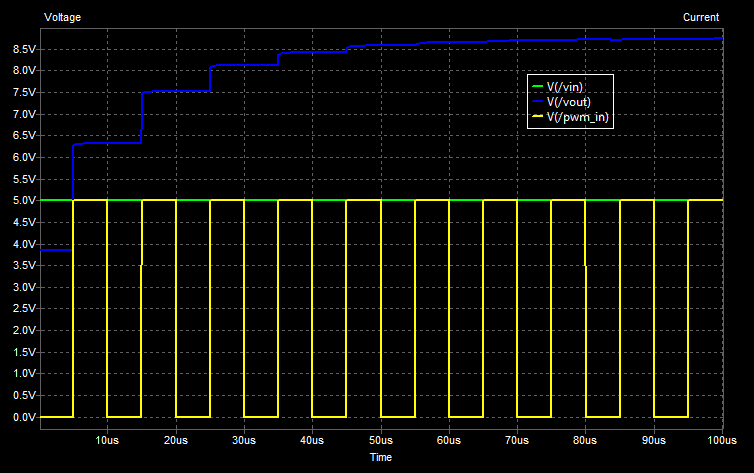Click the yellow V(/pwm_in) legend line marker
754x473 pixels.
pyautogui.click(x=538, y=117)
